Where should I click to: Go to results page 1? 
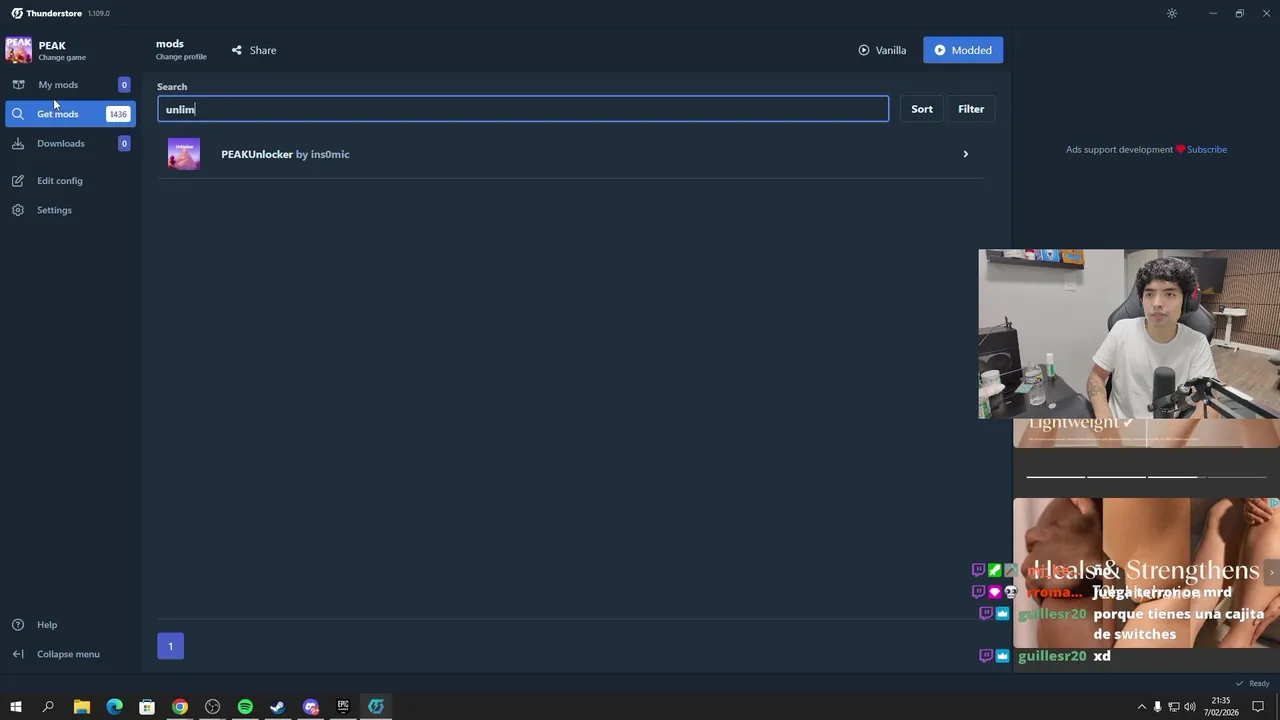tap(170, 646)
